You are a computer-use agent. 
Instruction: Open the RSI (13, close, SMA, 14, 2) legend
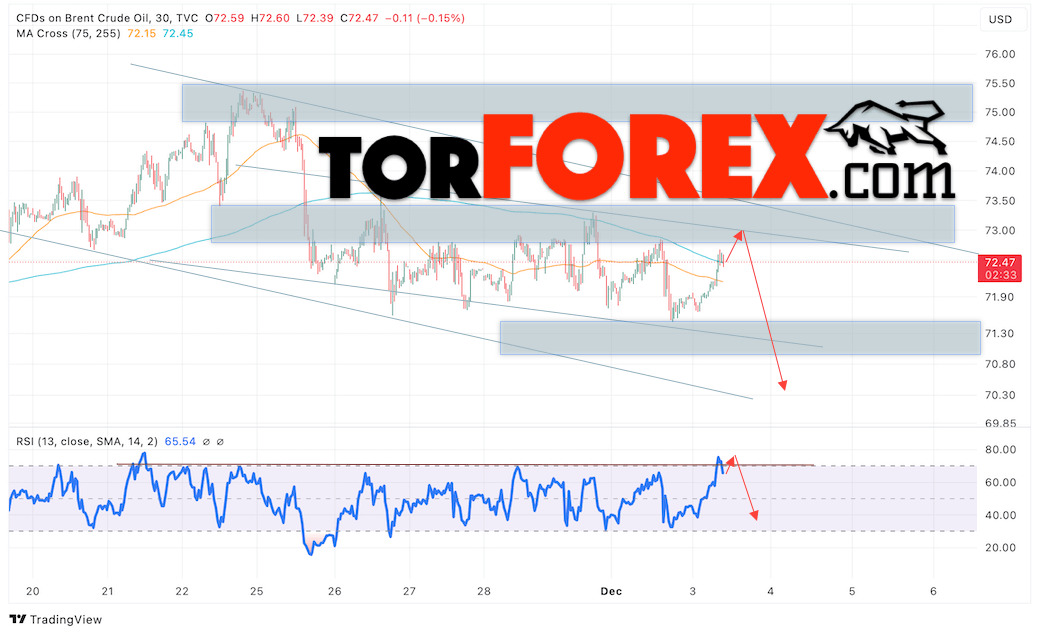click(x=87, y=441)
